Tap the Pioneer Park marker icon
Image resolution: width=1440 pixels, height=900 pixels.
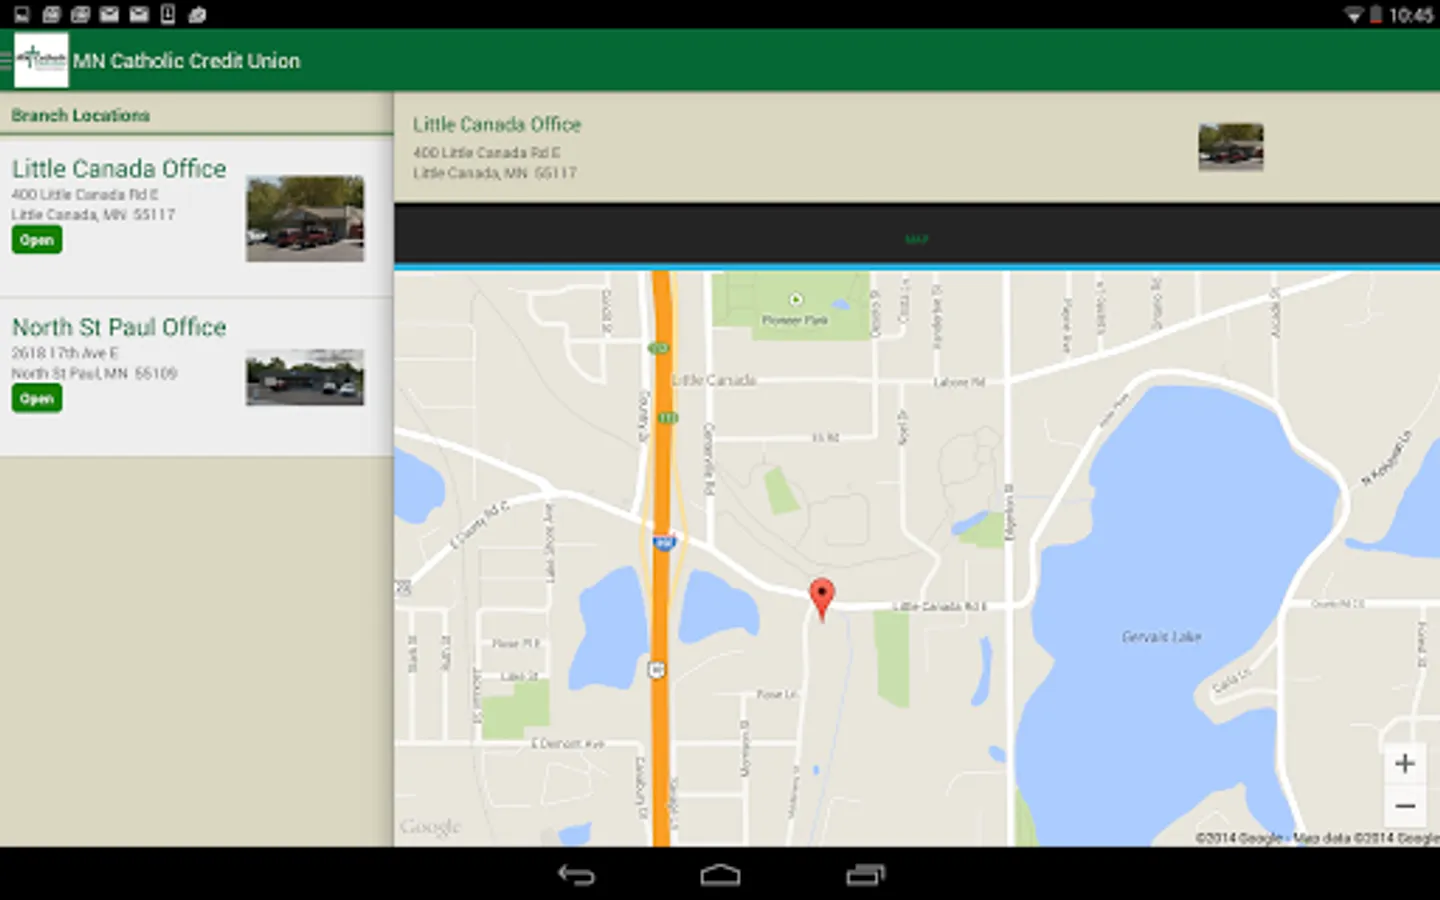(796, 299)
